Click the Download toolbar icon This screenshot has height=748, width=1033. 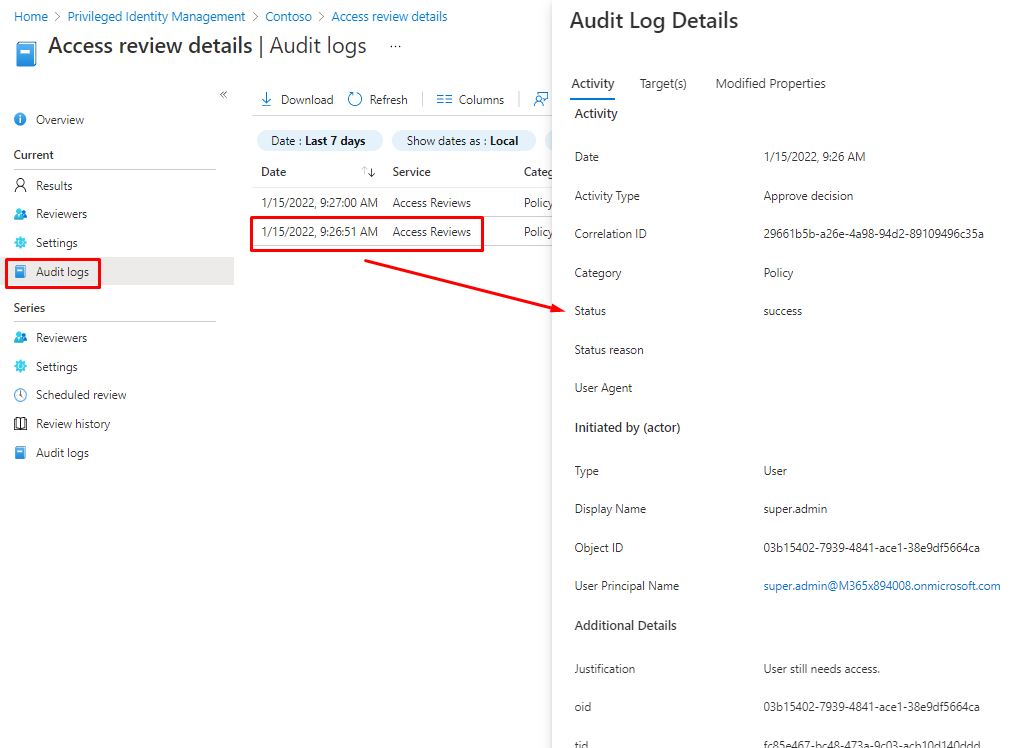click(x=267, y=99)
